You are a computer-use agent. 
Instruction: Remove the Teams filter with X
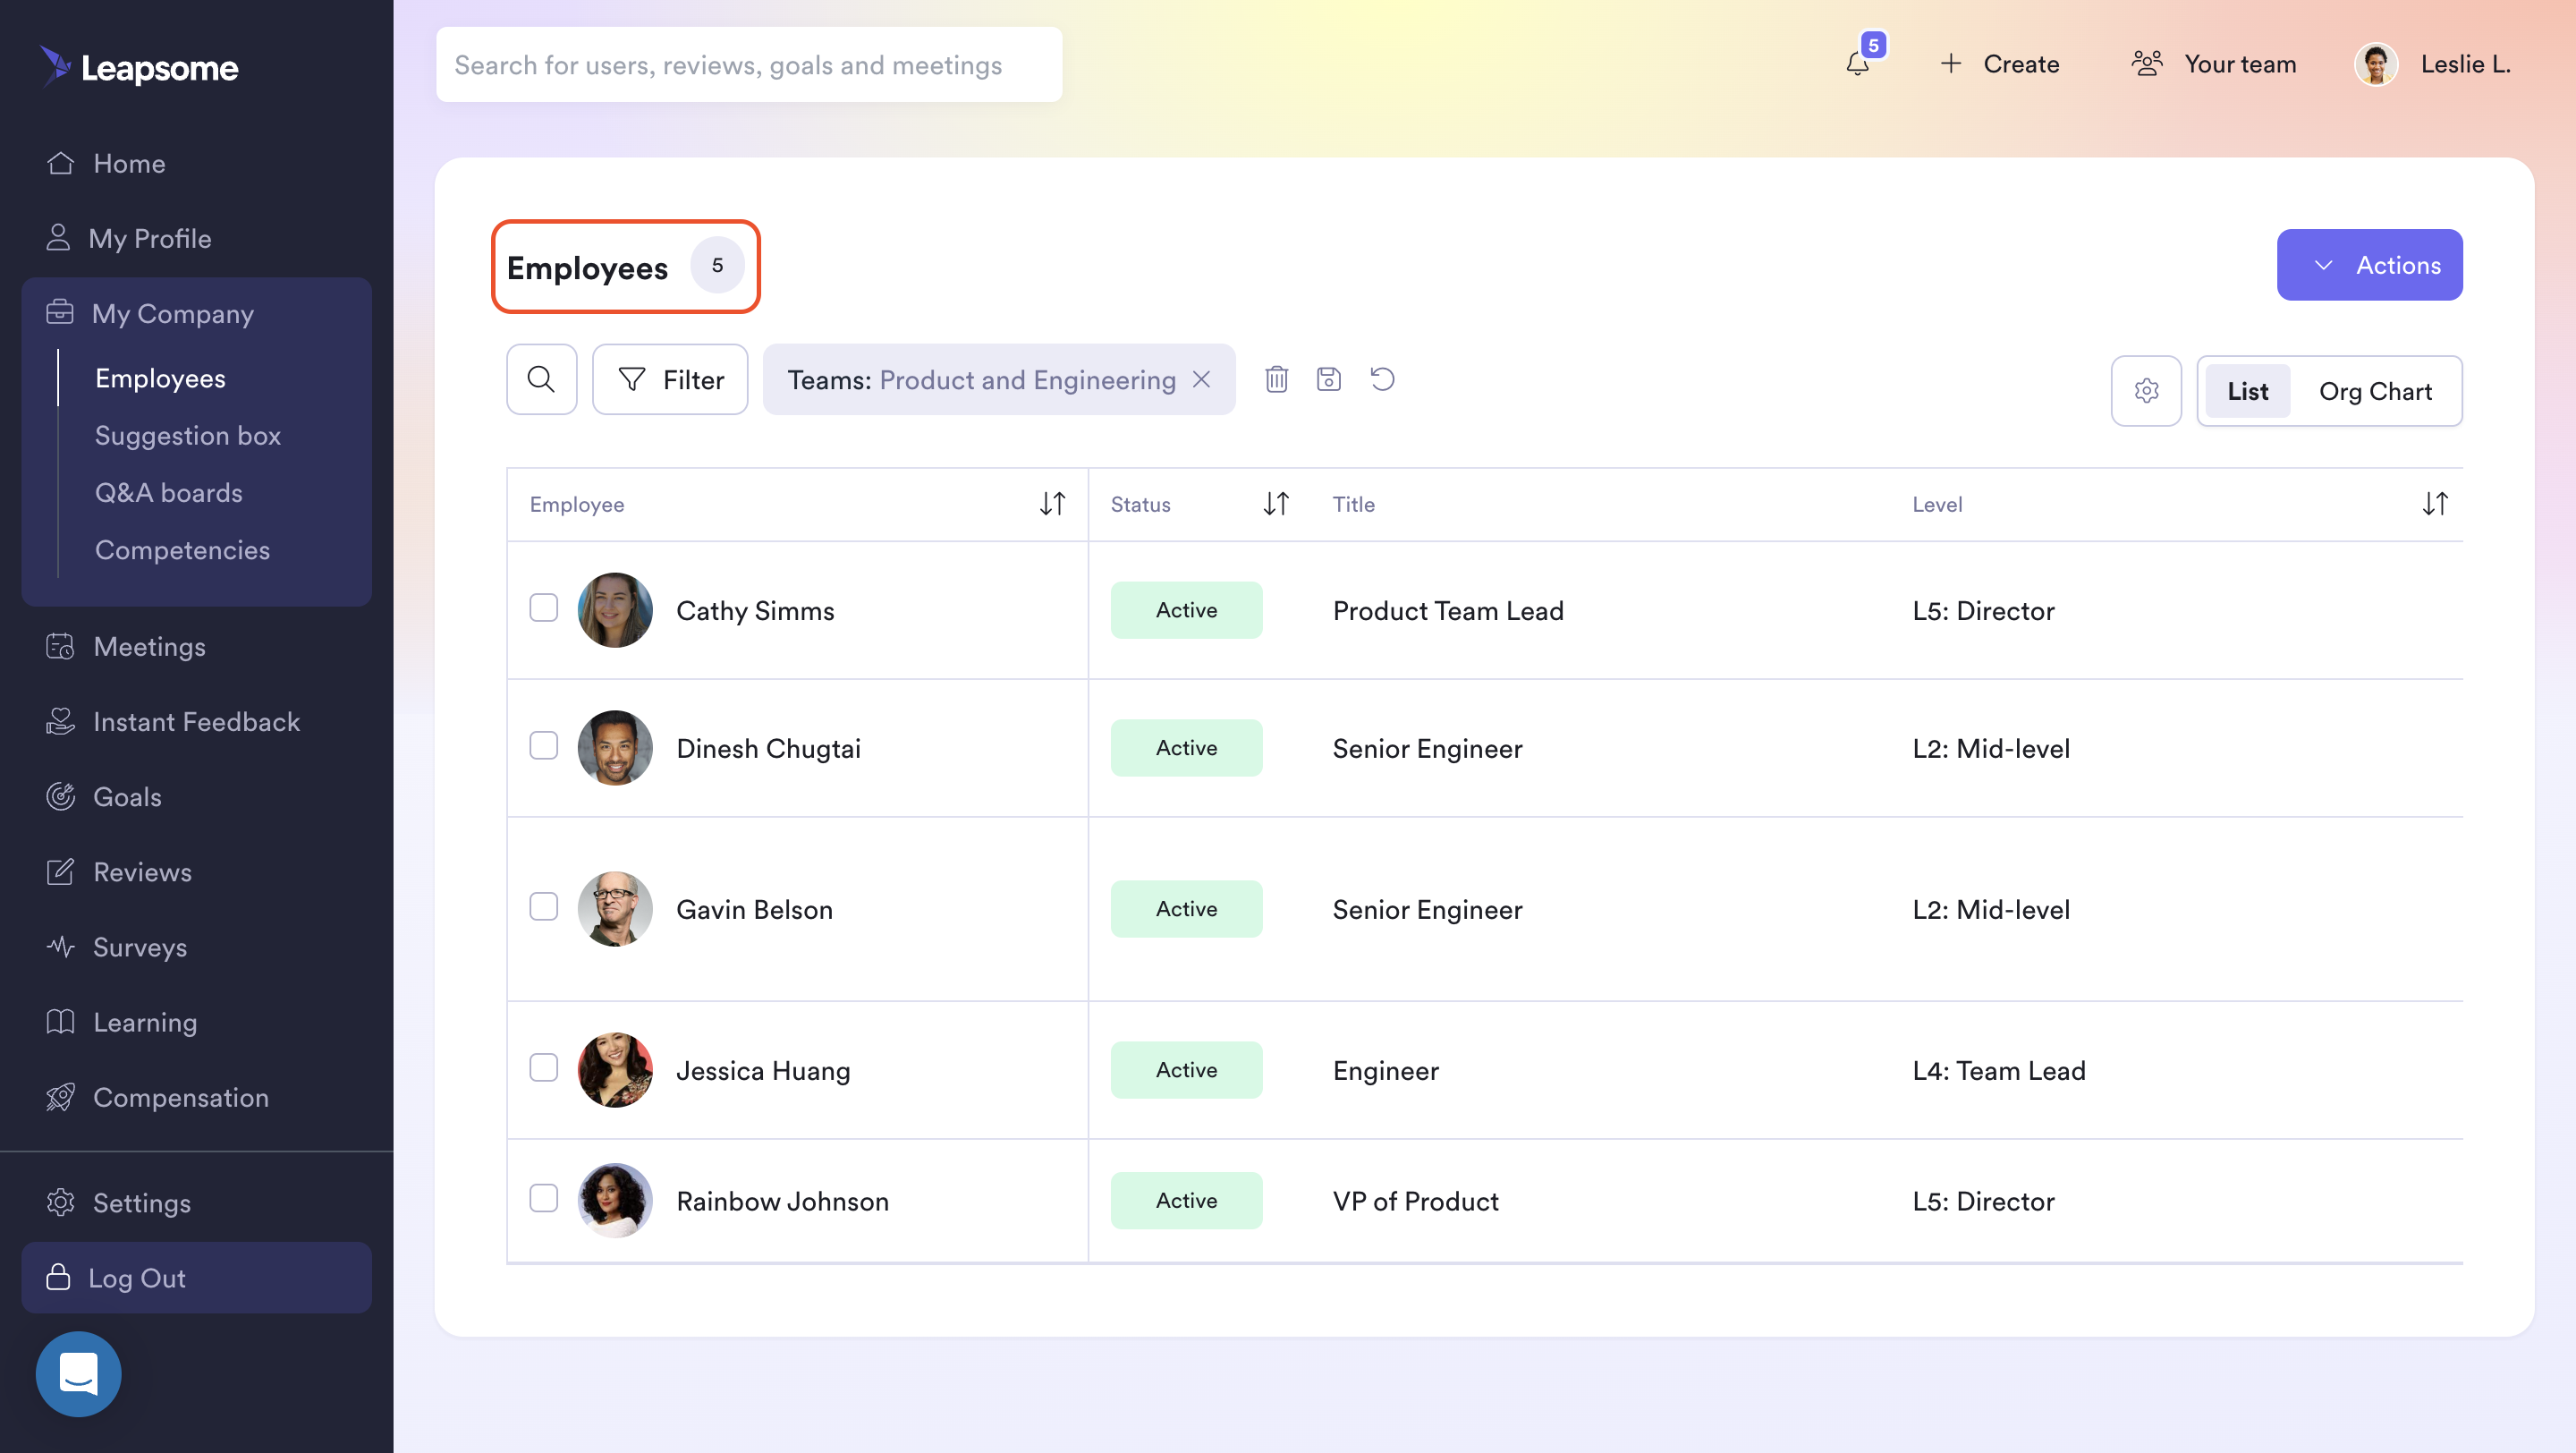coord(1202,379)
